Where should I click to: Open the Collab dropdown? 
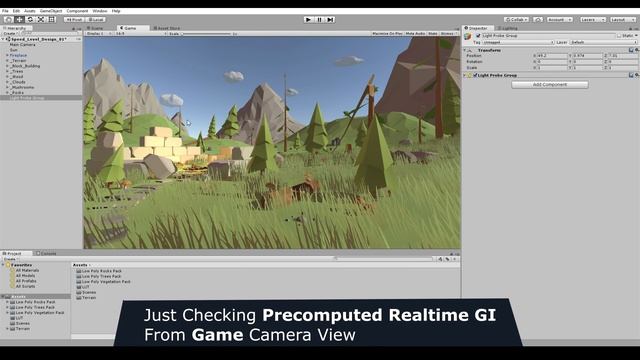(516, 20)
